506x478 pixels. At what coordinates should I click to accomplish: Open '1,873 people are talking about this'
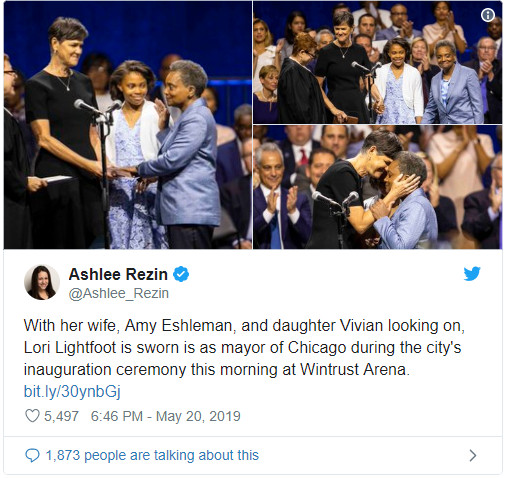(152, 455)
